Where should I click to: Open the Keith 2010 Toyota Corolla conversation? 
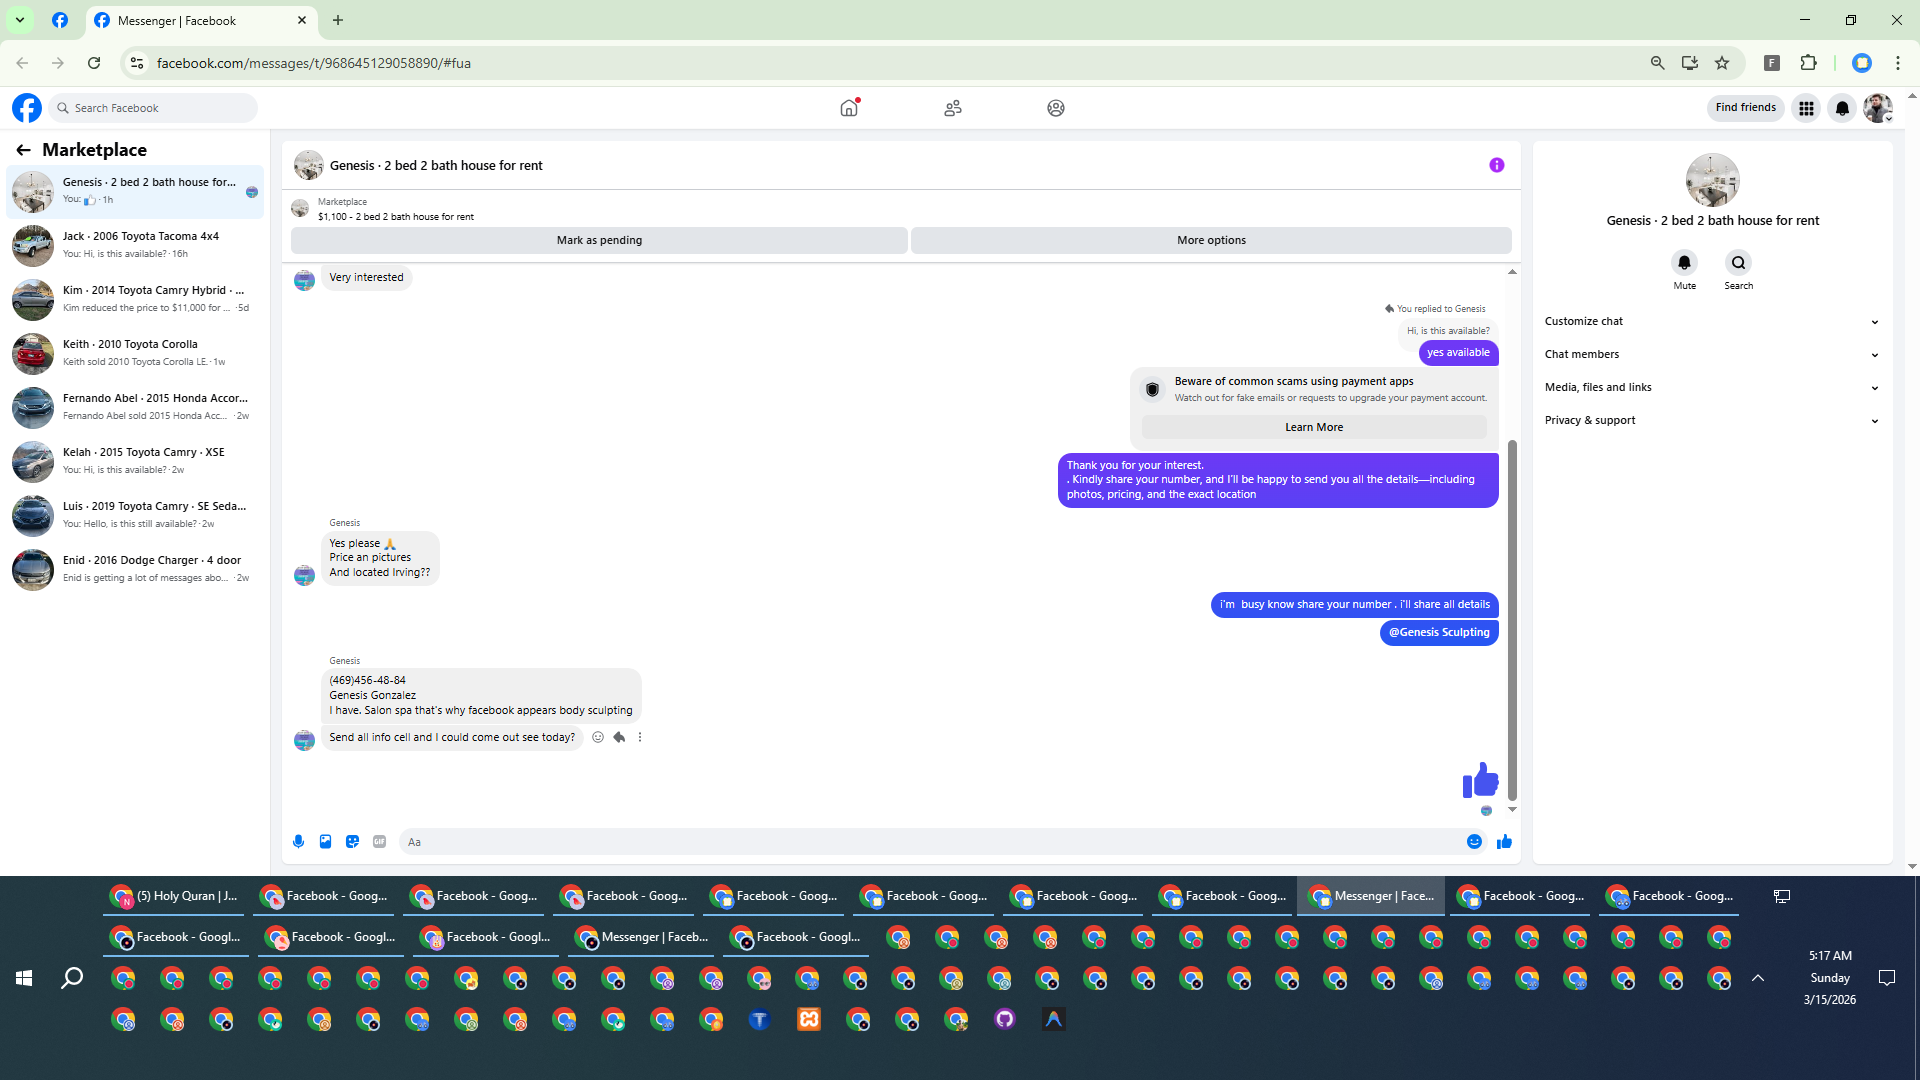point(136,353)
